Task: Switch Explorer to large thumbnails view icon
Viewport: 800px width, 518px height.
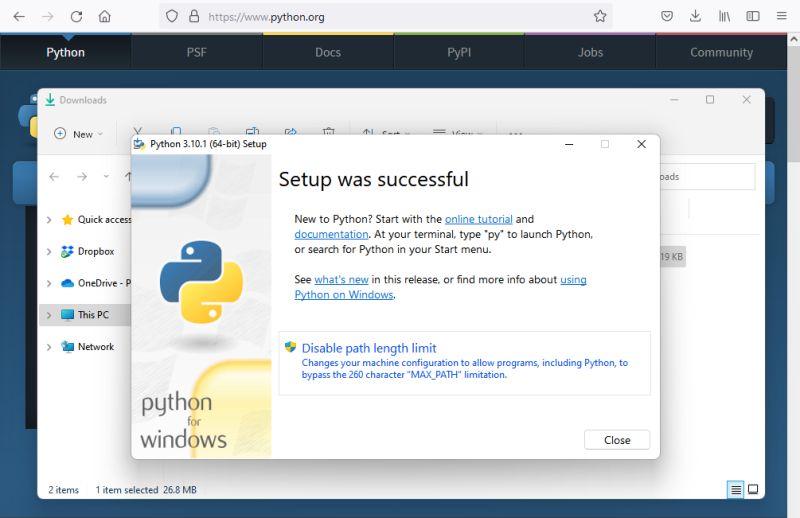Action: (753, 489)
